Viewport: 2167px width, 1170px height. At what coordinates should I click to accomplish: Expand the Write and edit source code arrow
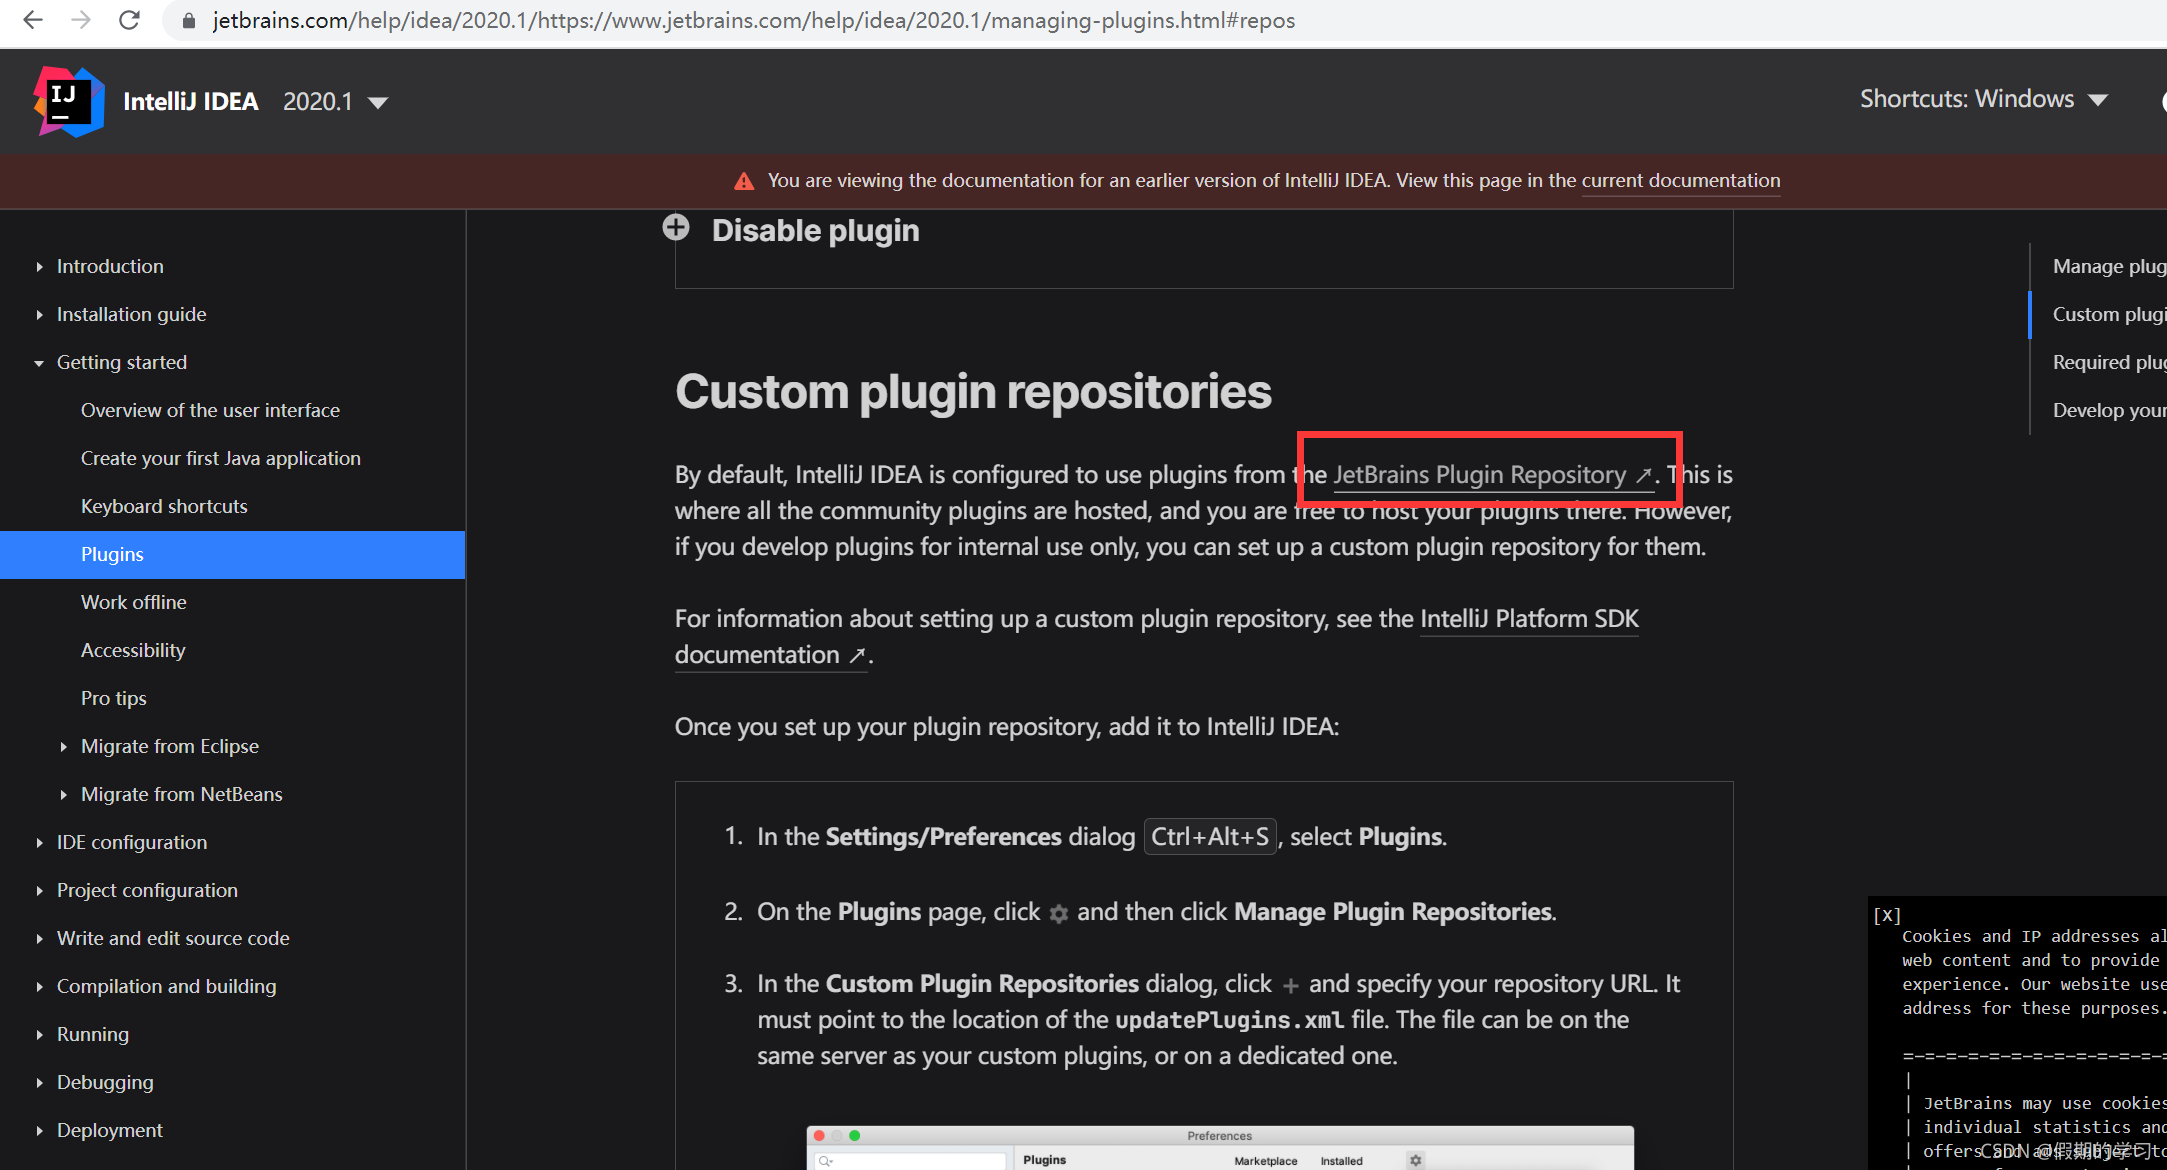[39, 939]
